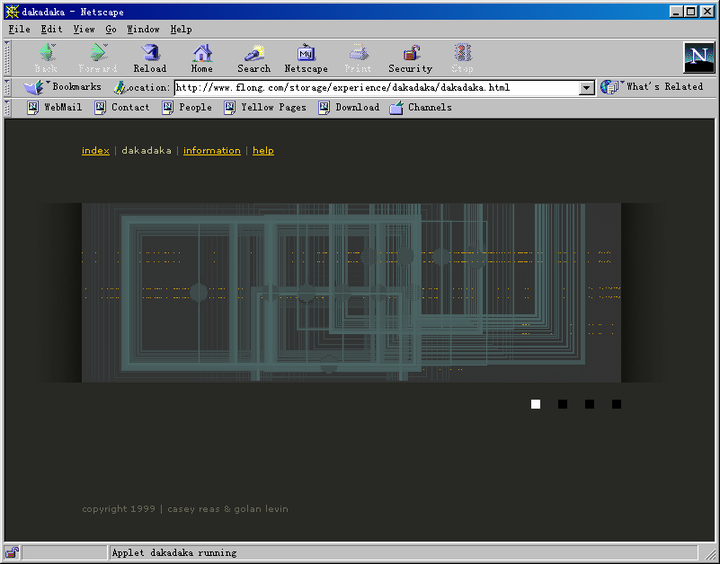Image resolution: width=720 pixels, height=564 pixels.
Task: Follow the index link
Action: [95, 151]
